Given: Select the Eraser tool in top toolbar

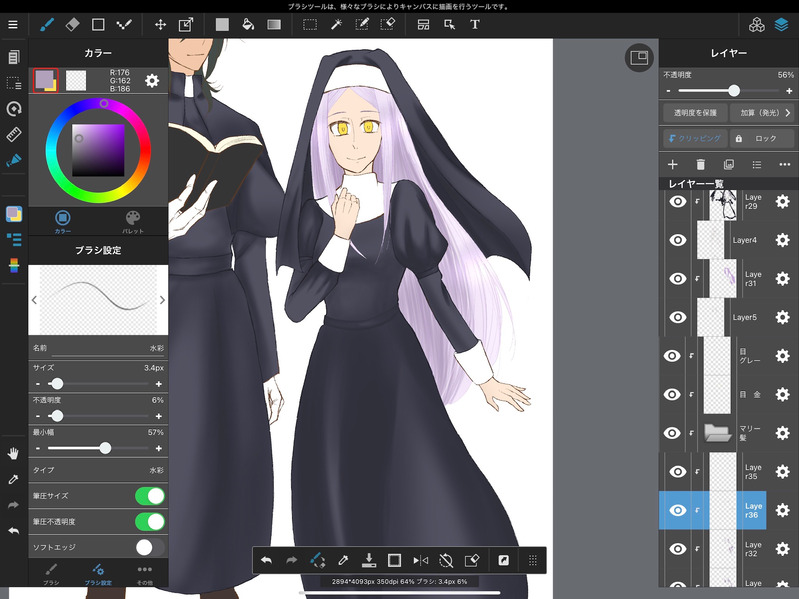Looking at the screenshot, I should click(x=72, y=24).
